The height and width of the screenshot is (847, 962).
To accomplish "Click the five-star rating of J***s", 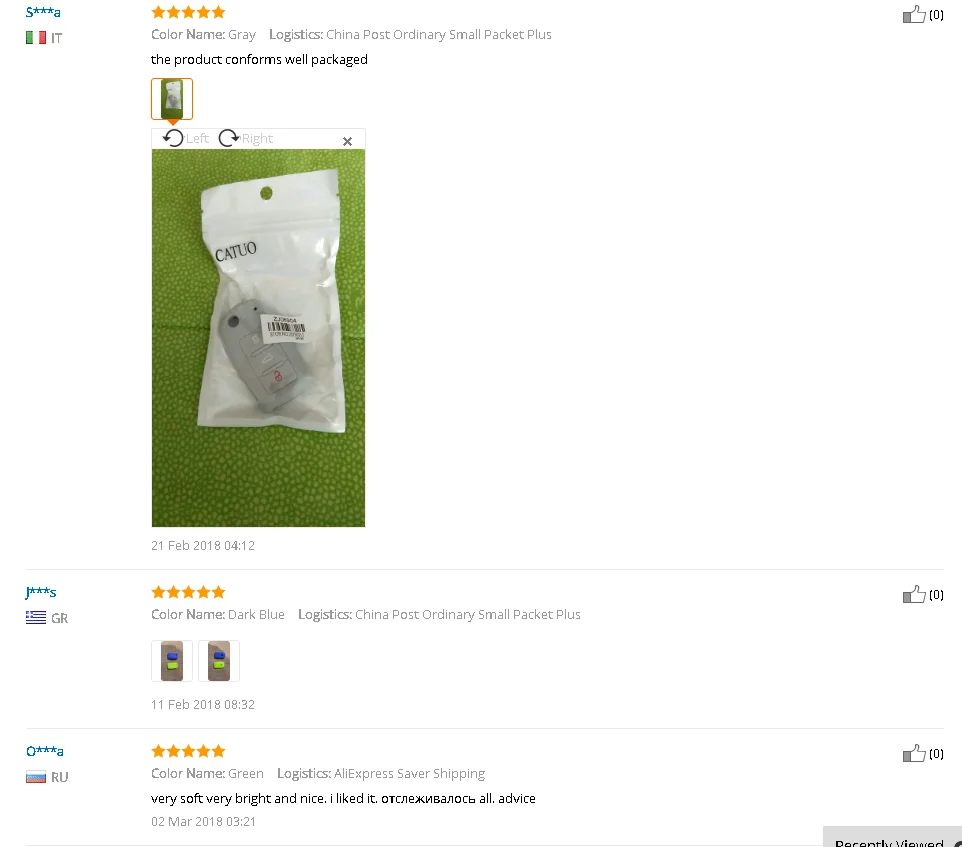I will (x=188, y=592).
